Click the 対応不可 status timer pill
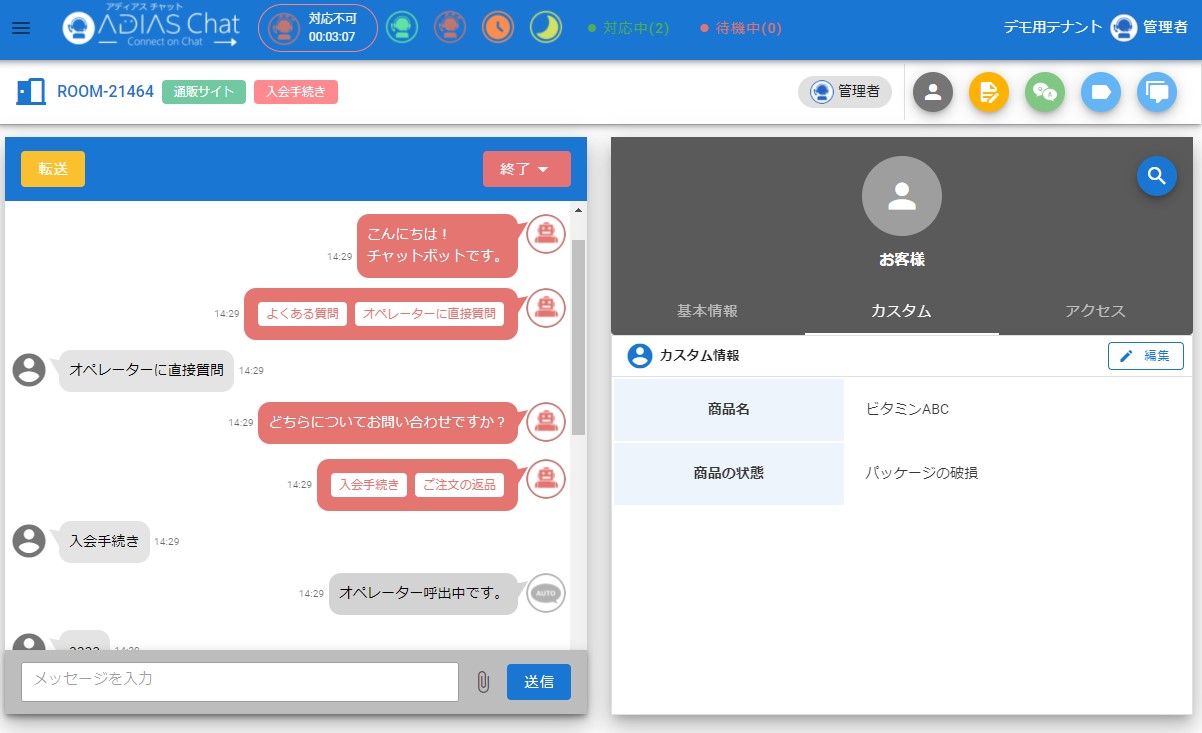The image size is (1202, 733). click(x=317, y=28)
